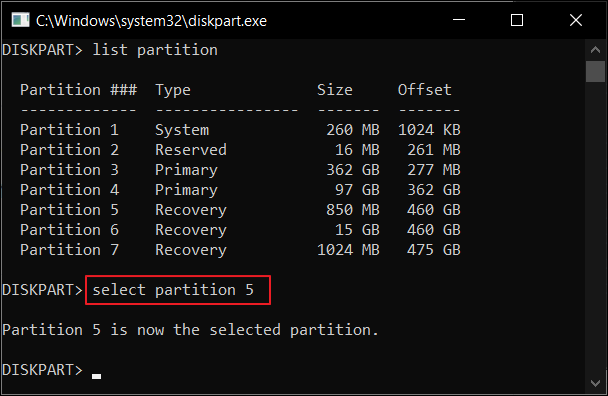Click the '475 GB' offset value
This screenshot has width=608, height=396.
click(x=434, y=250)
